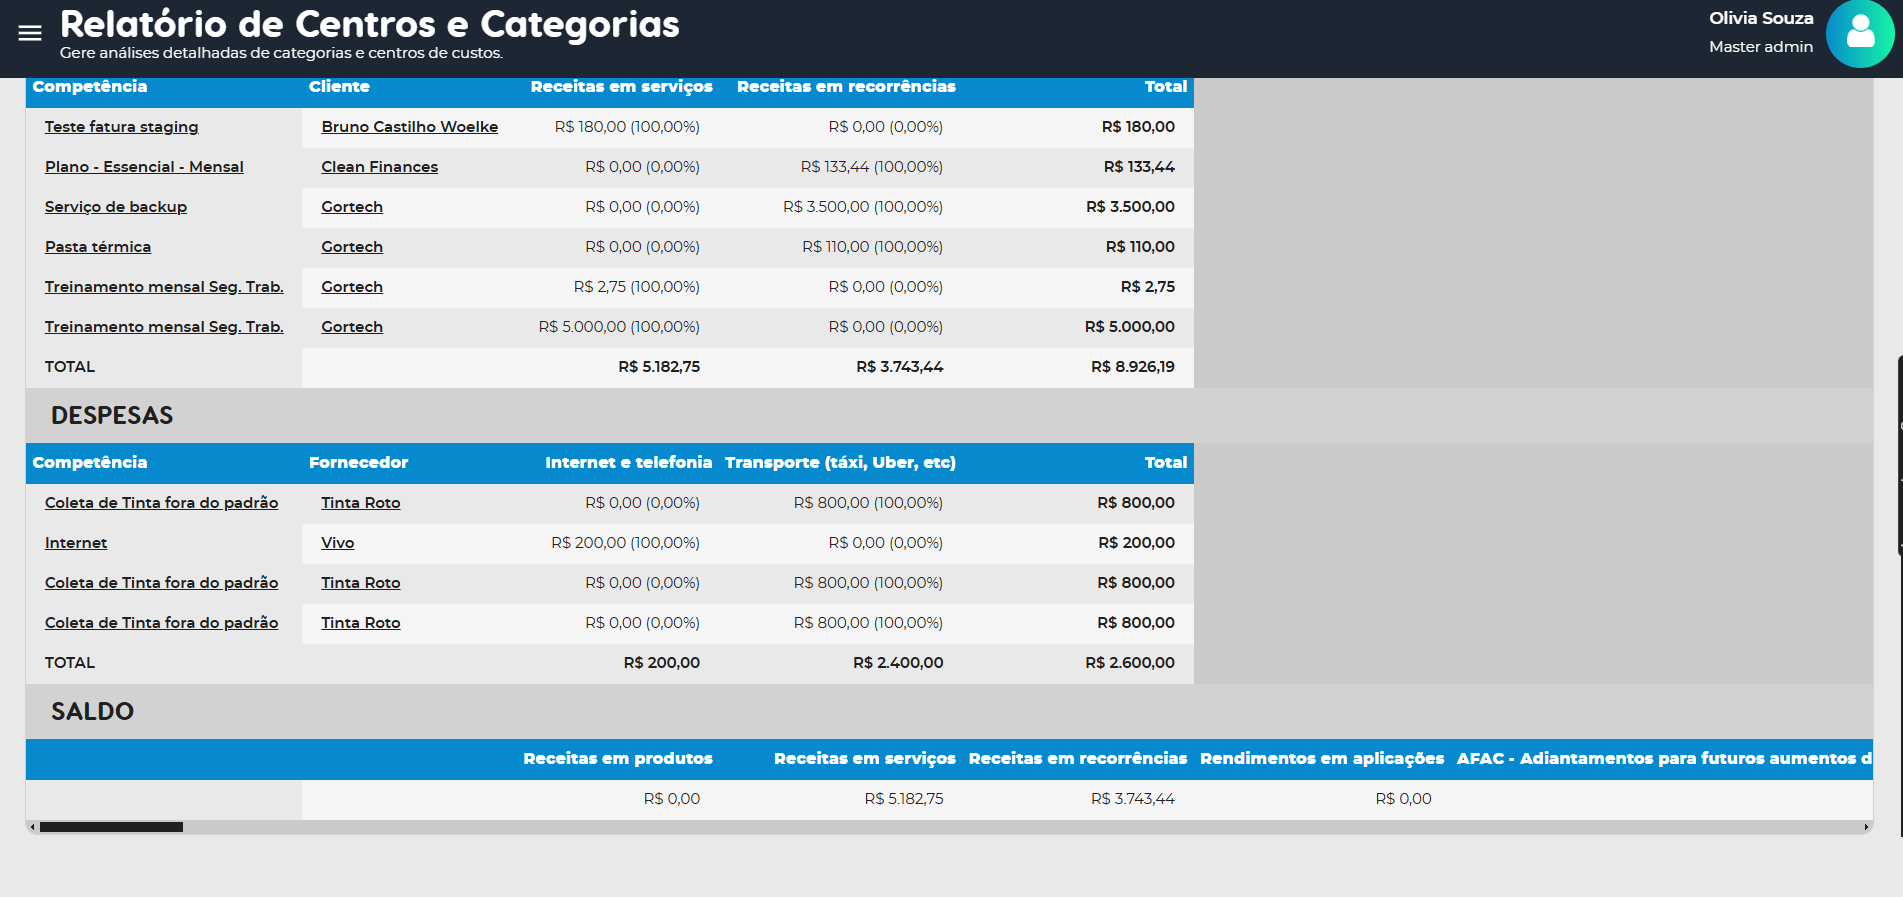Click Tinta Roto in first expense row
The image size is (1903, 897).
[x=360, y=503]
